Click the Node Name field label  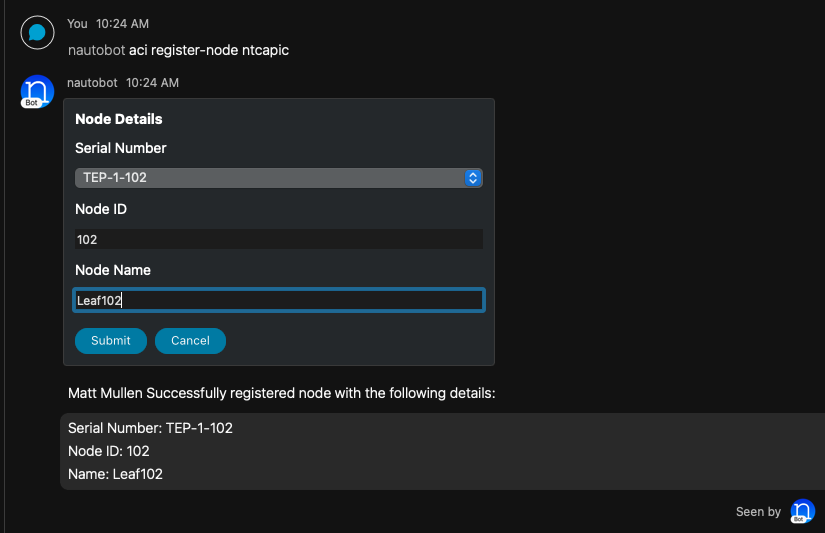pyautogui.click(x=115, y=270)
